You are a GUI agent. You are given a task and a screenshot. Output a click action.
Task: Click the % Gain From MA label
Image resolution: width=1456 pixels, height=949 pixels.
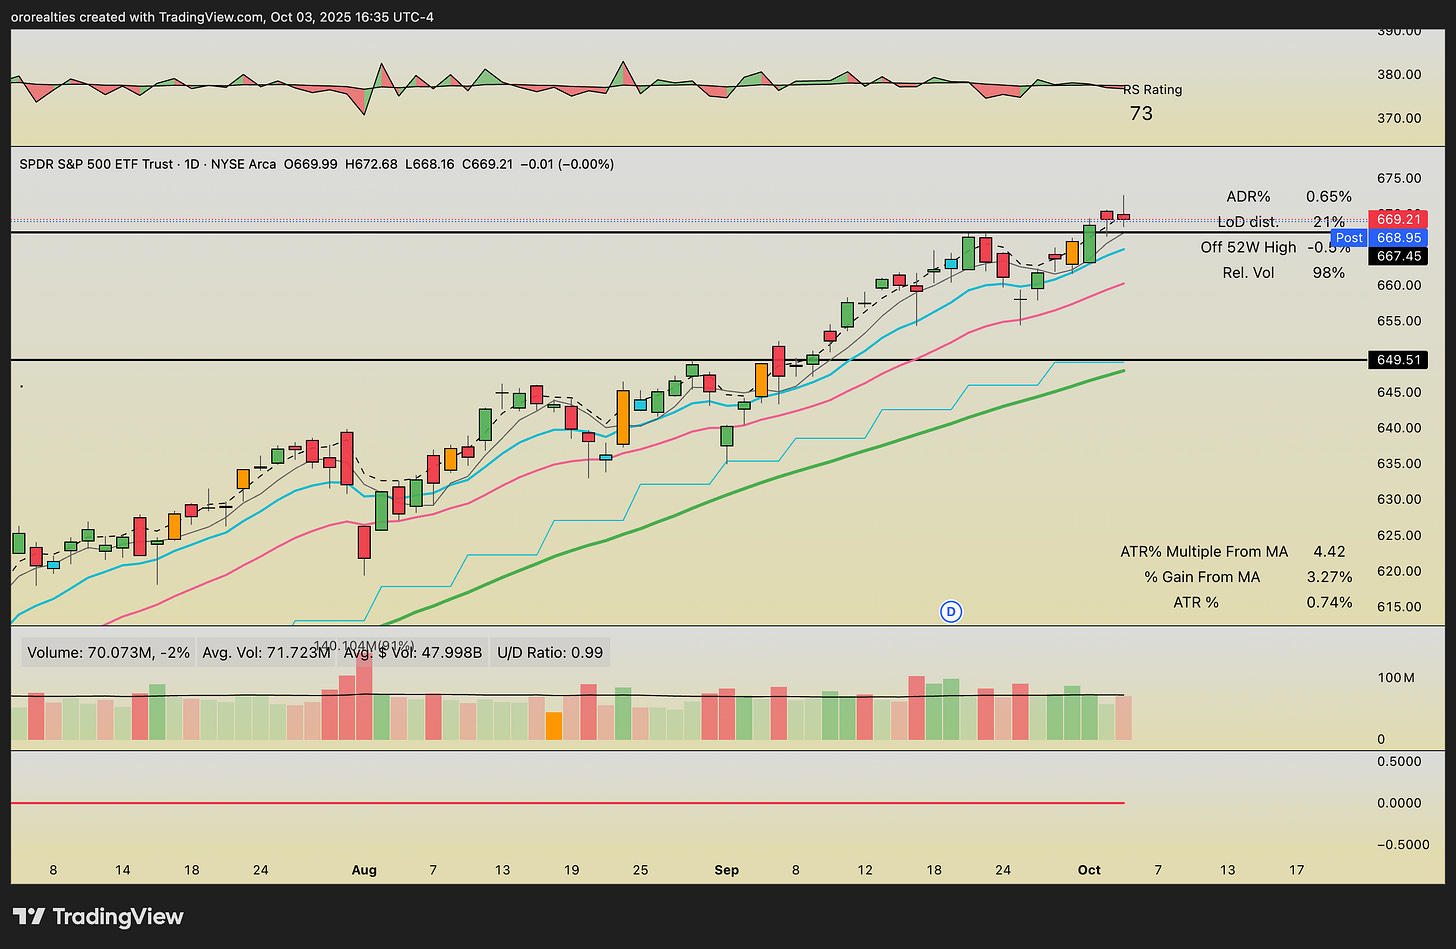click(1203, 577)
